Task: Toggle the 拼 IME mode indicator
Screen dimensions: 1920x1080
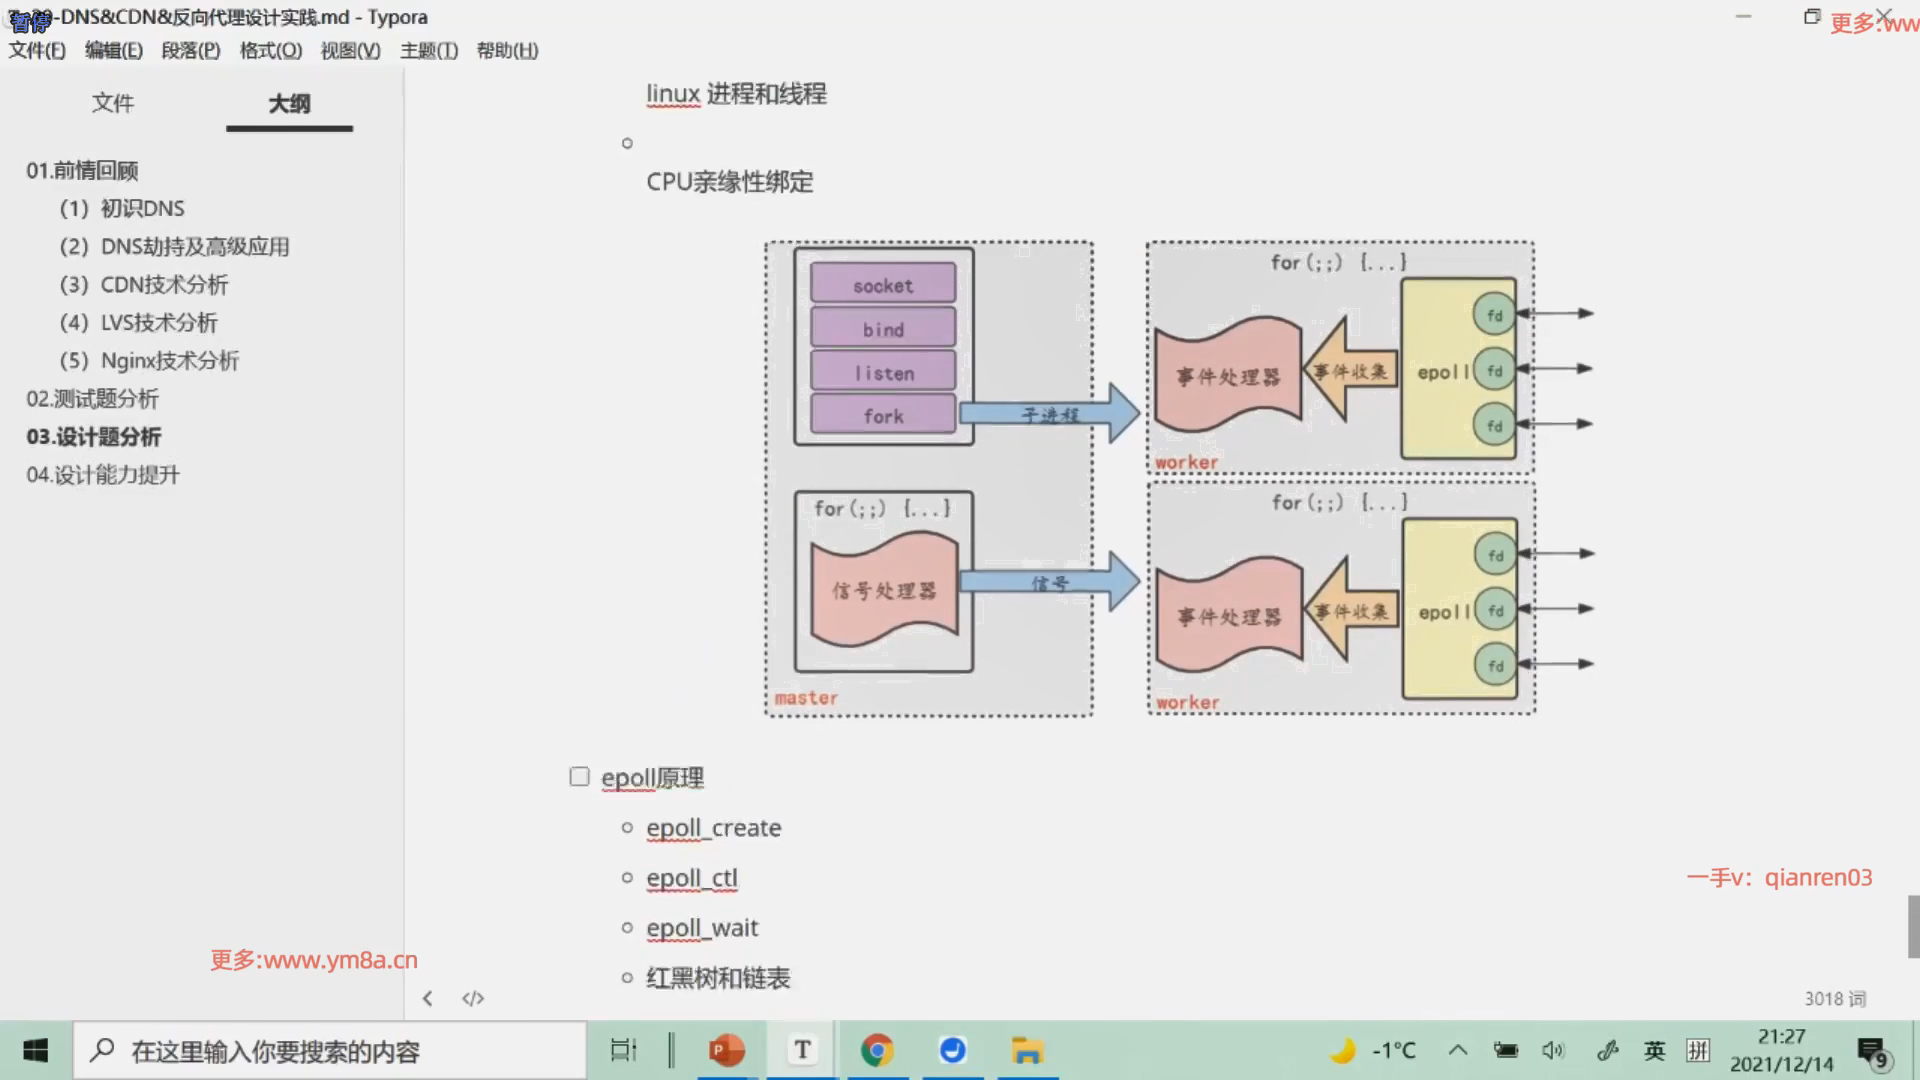Action: [x=1698, y=1050]
